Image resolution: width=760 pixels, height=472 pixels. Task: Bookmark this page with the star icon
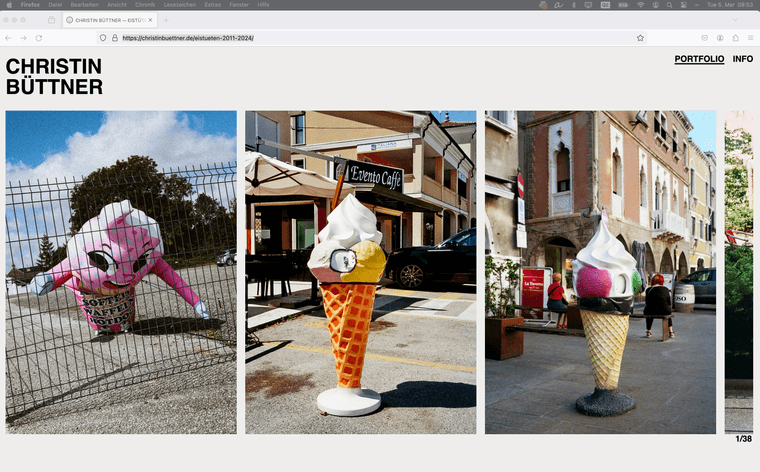(640, 38)
